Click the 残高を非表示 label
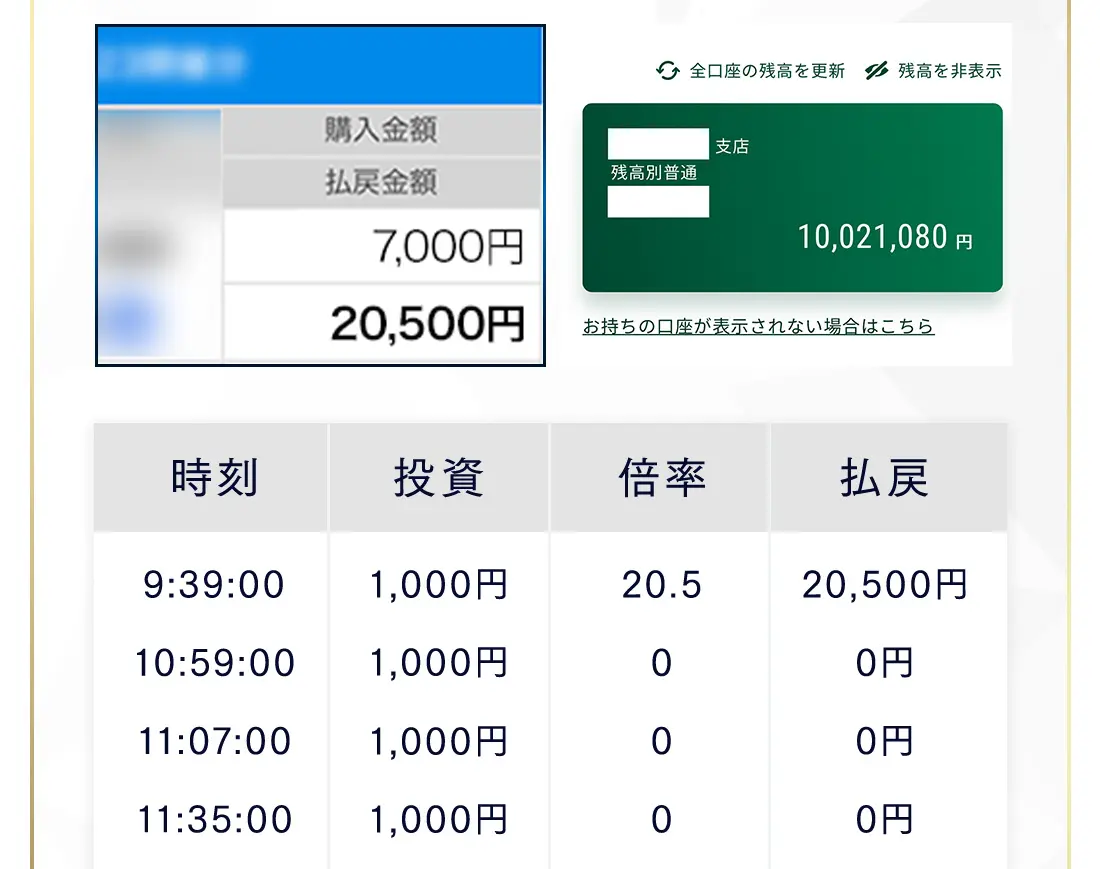Image resolution: width=1100 pixels, height=869 pixels. (x=949, y=71)
